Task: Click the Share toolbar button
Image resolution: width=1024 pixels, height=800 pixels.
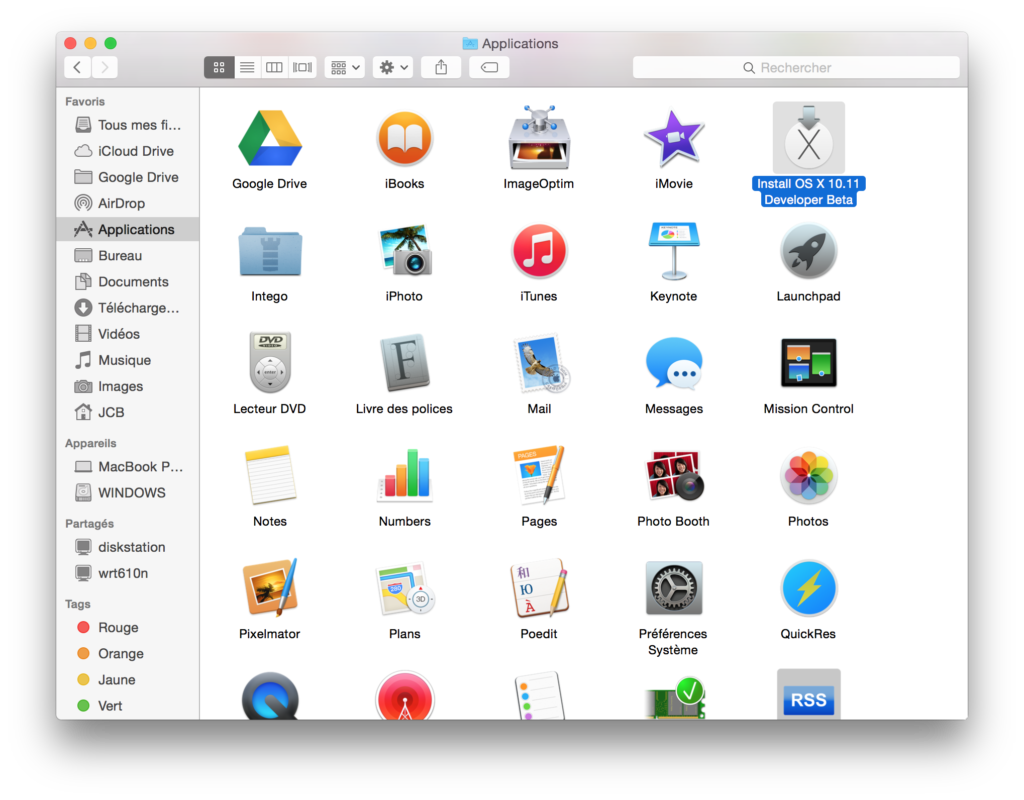Action: pos(441,67)
